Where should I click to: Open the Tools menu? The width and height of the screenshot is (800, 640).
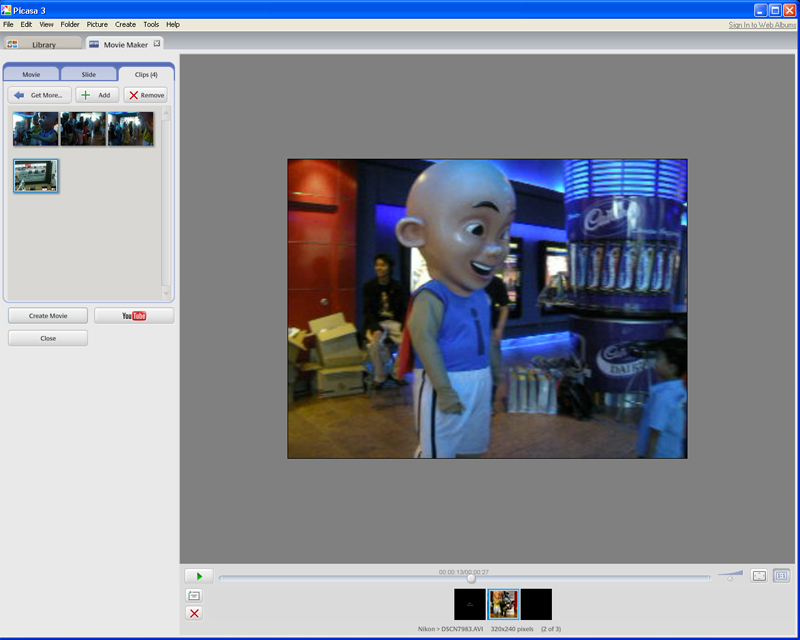151,24
